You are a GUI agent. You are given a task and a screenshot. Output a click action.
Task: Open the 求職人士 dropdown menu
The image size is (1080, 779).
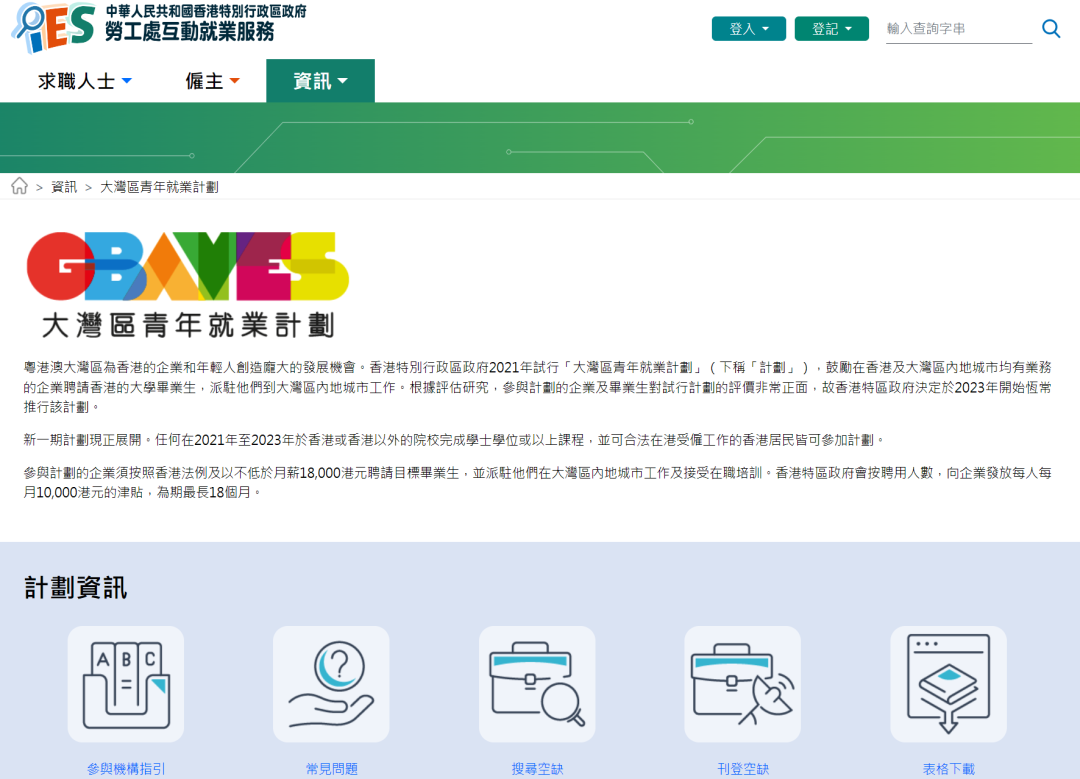point(85,81)
